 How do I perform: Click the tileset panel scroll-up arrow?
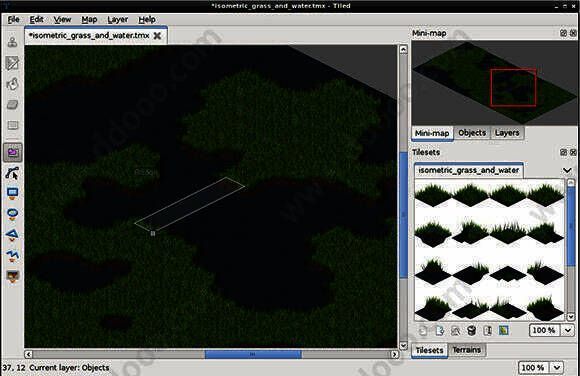(x=570, y=183)
